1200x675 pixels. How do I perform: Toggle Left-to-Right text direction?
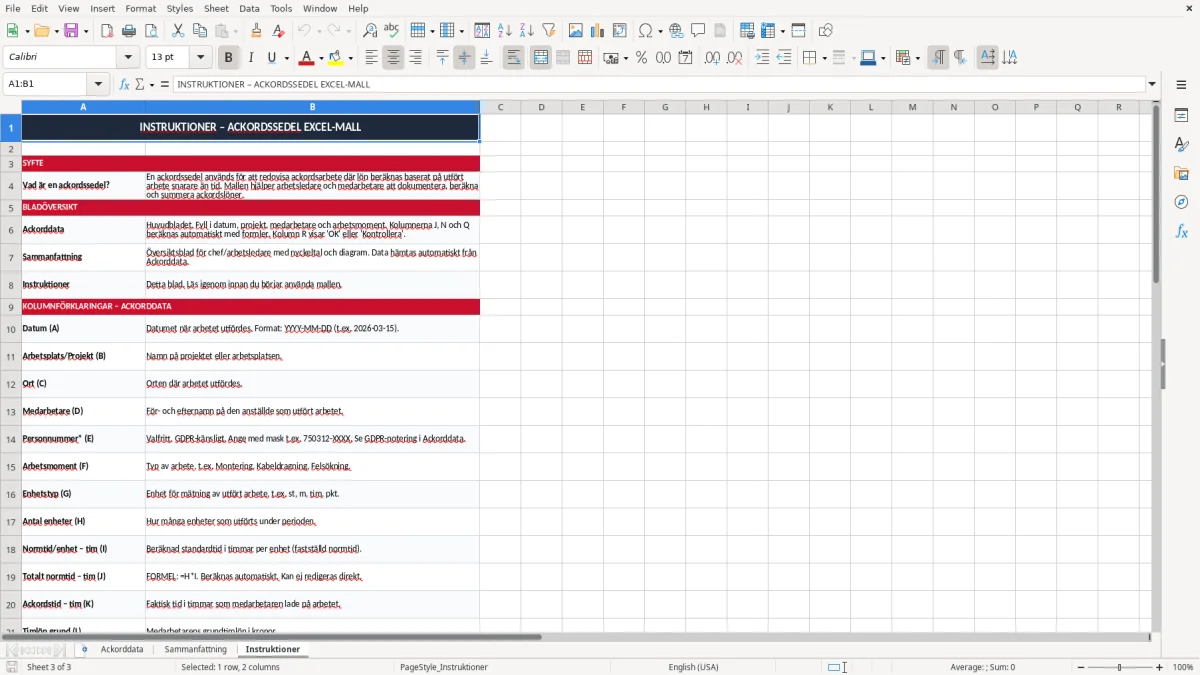pos(938,58)
